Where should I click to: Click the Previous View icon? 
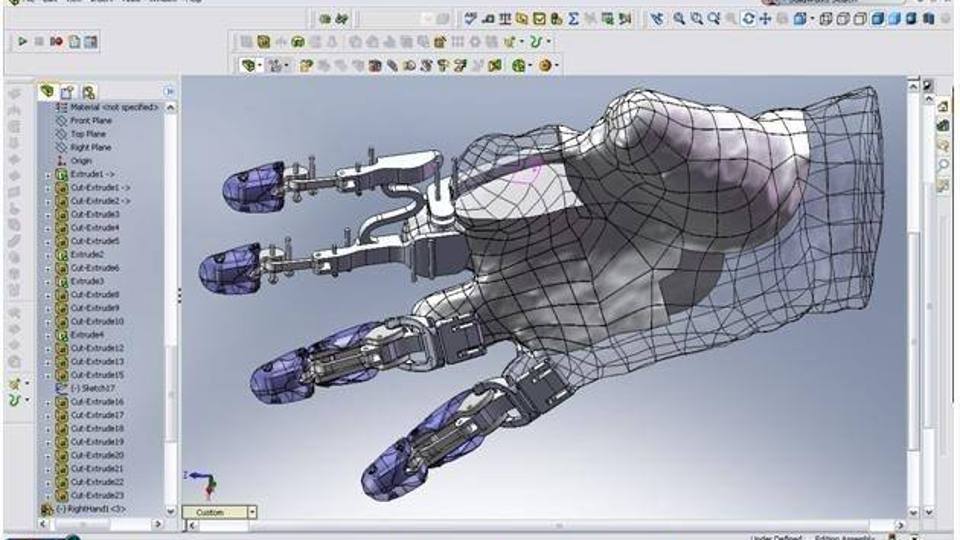(657, 19)
